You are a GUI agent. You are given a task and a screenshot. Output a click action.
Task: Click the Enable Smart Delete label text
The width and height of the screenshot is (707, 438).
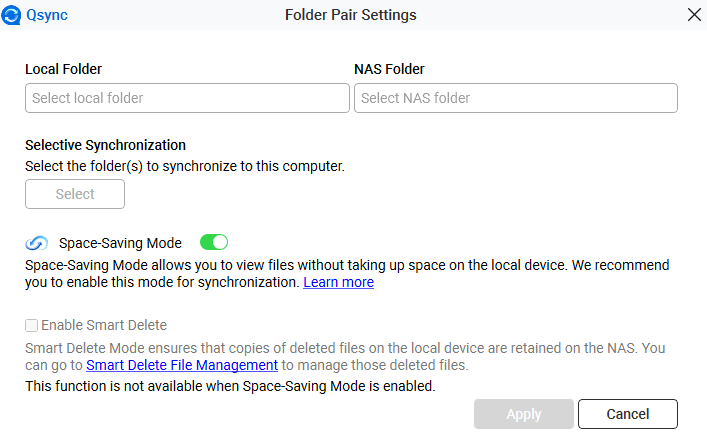click(x=104, y=325)
